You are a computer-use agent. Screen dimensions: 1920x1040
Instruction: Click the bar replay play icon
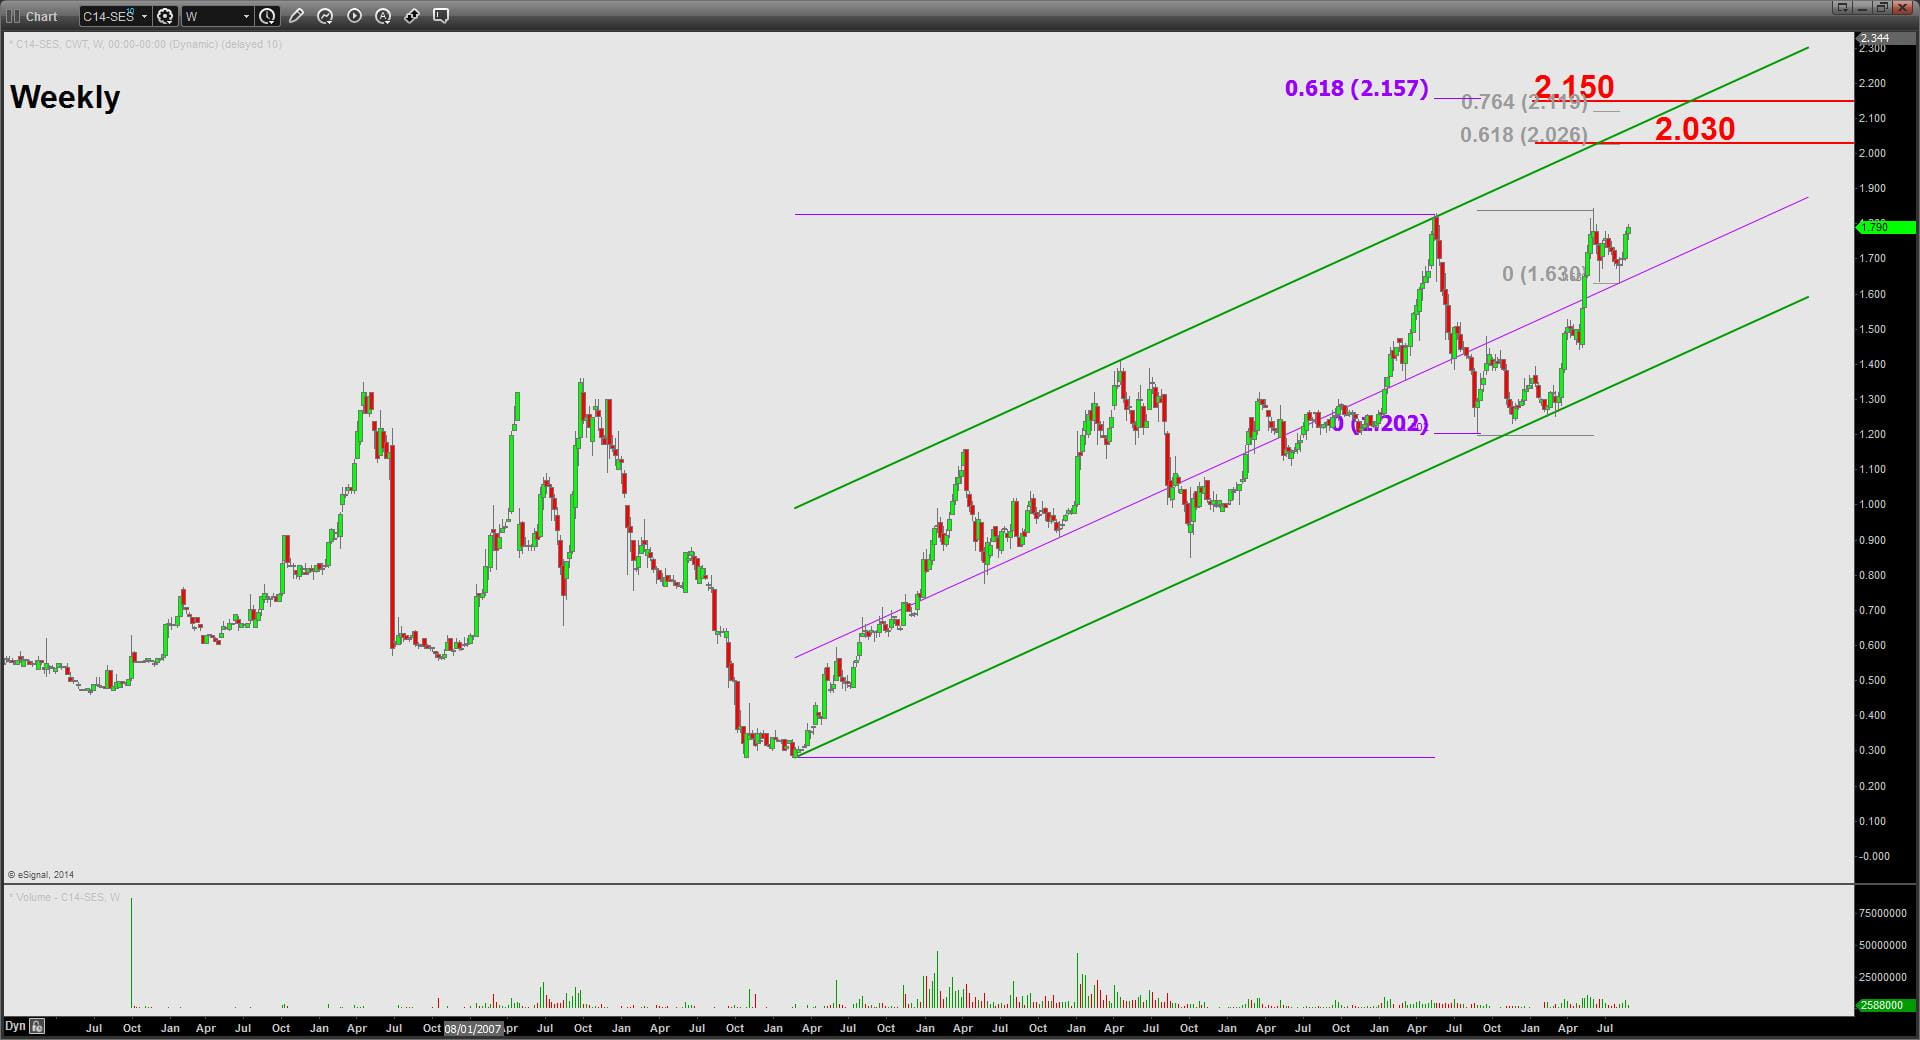(354, 16)
